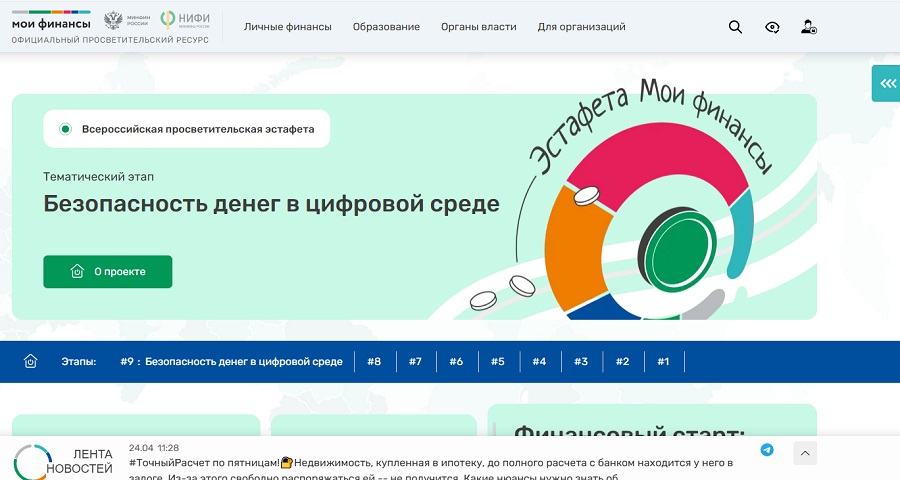900x480 pixels.
Task: Open the Образование menu
Action: pos(386,27)
